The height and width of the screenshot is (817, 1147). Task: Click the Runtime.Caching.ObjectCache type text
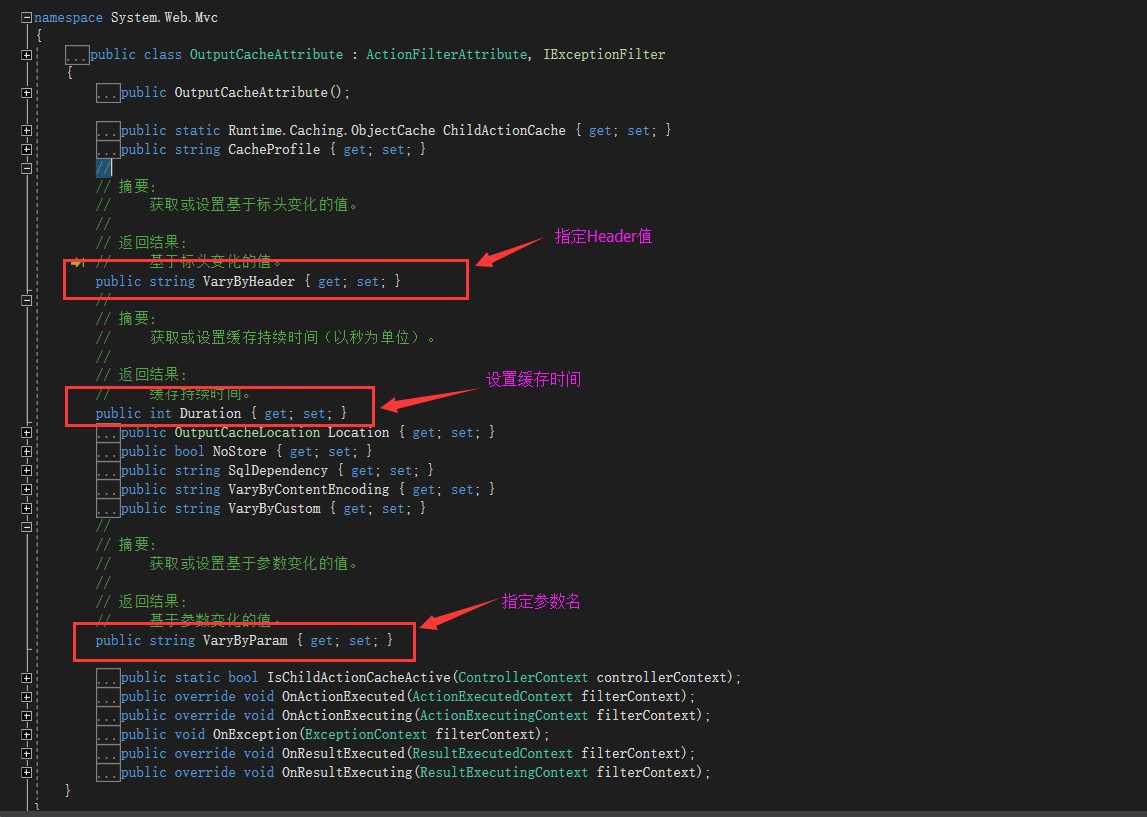tap(331, 131)
